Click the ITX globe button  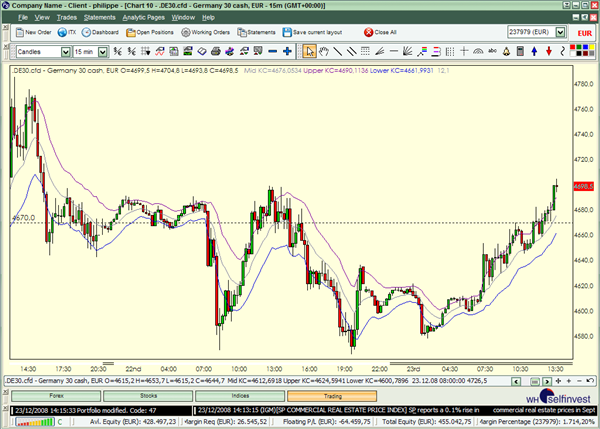click(67, 33)
